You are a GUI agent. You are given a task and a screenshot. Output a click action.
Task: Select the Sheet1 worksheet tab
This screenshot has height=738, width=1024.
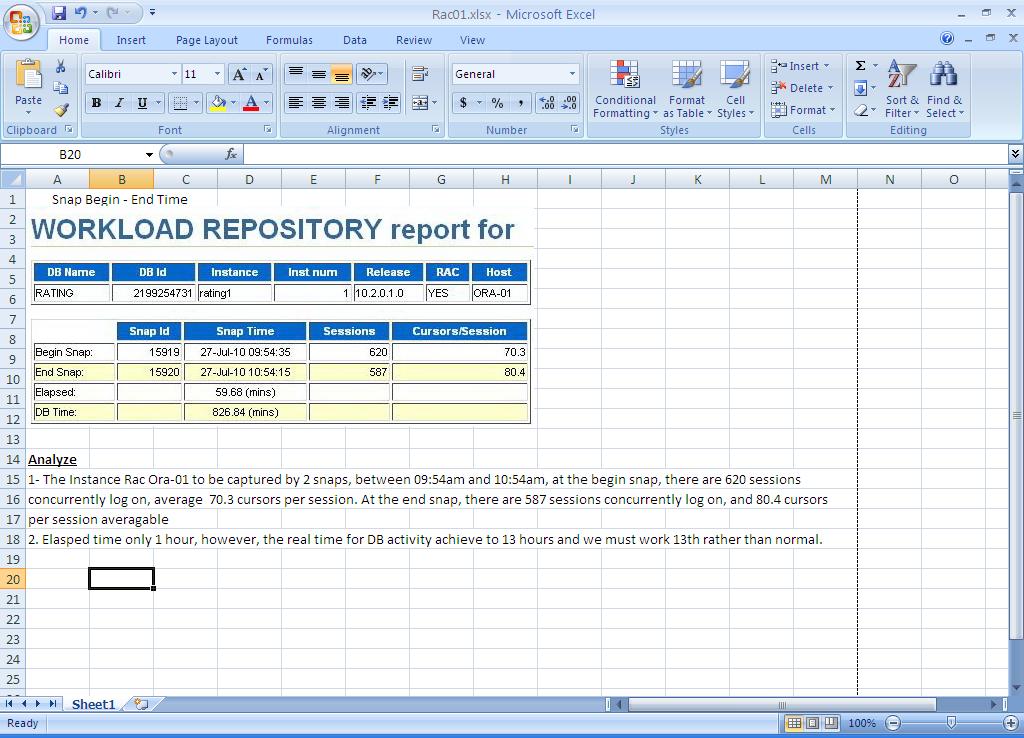click(93, 704)
